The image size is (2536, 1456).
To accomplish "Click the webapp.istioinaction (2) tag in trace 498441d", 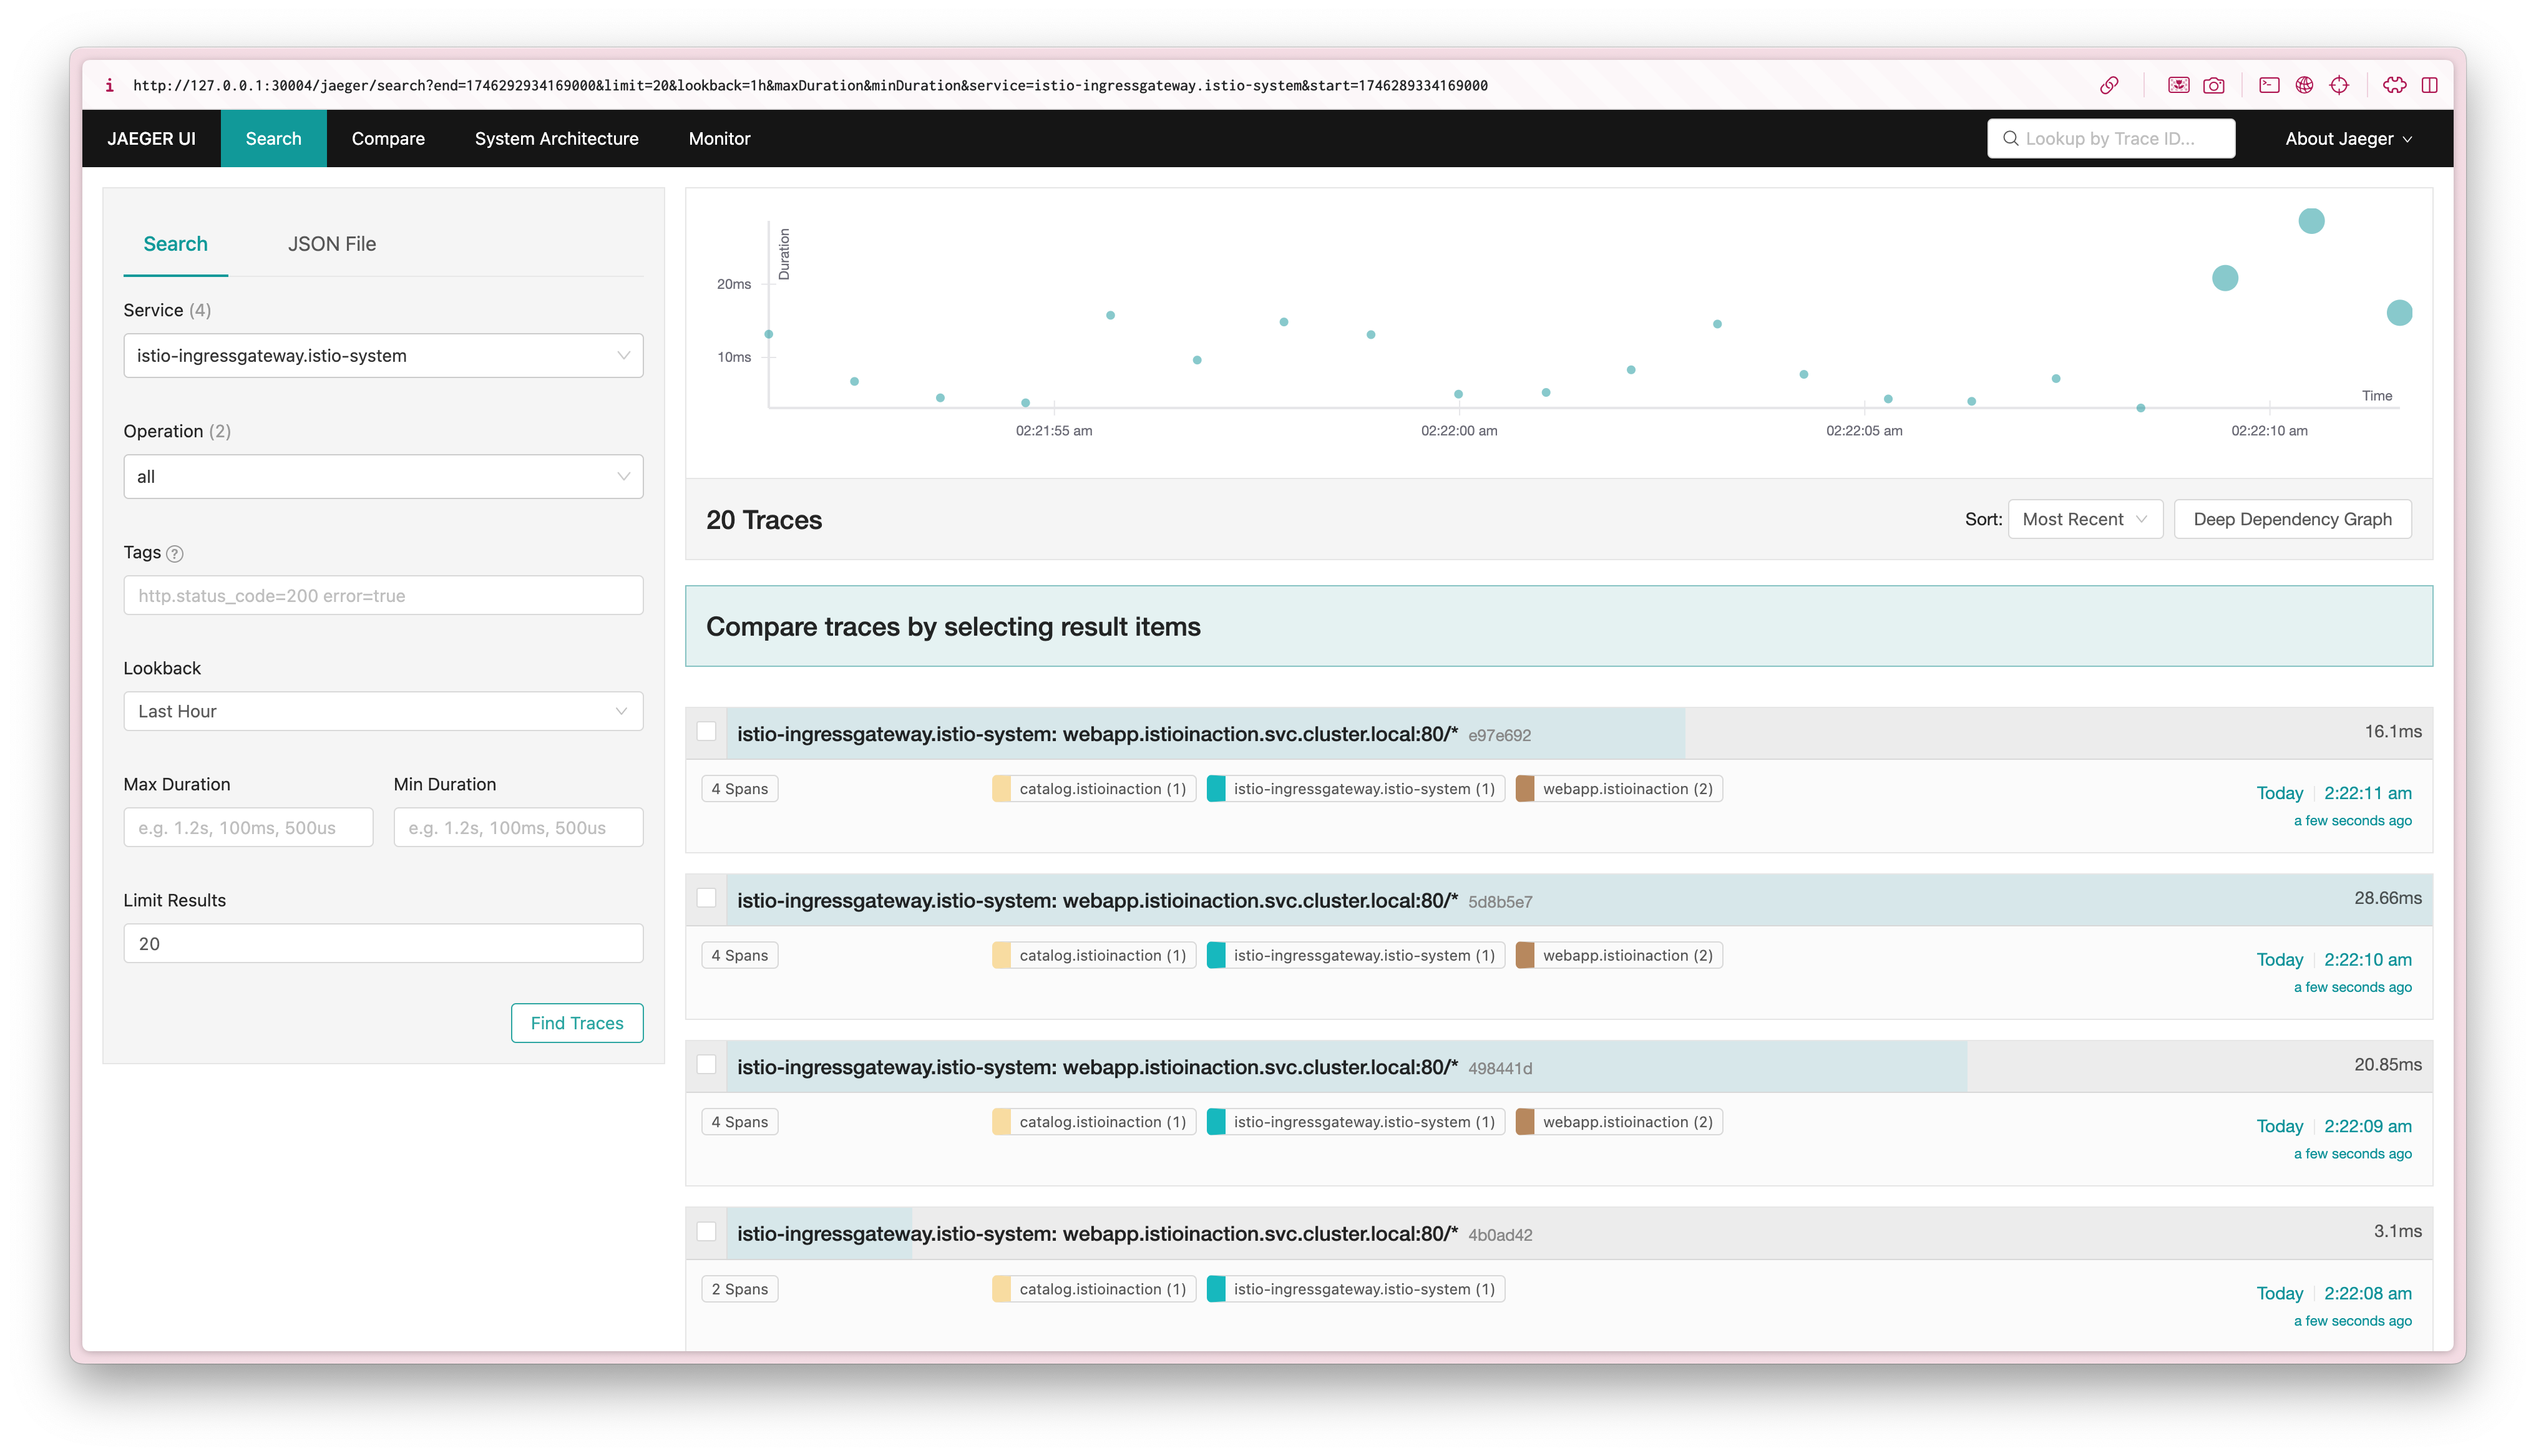I will [x=1619, y=1122].
